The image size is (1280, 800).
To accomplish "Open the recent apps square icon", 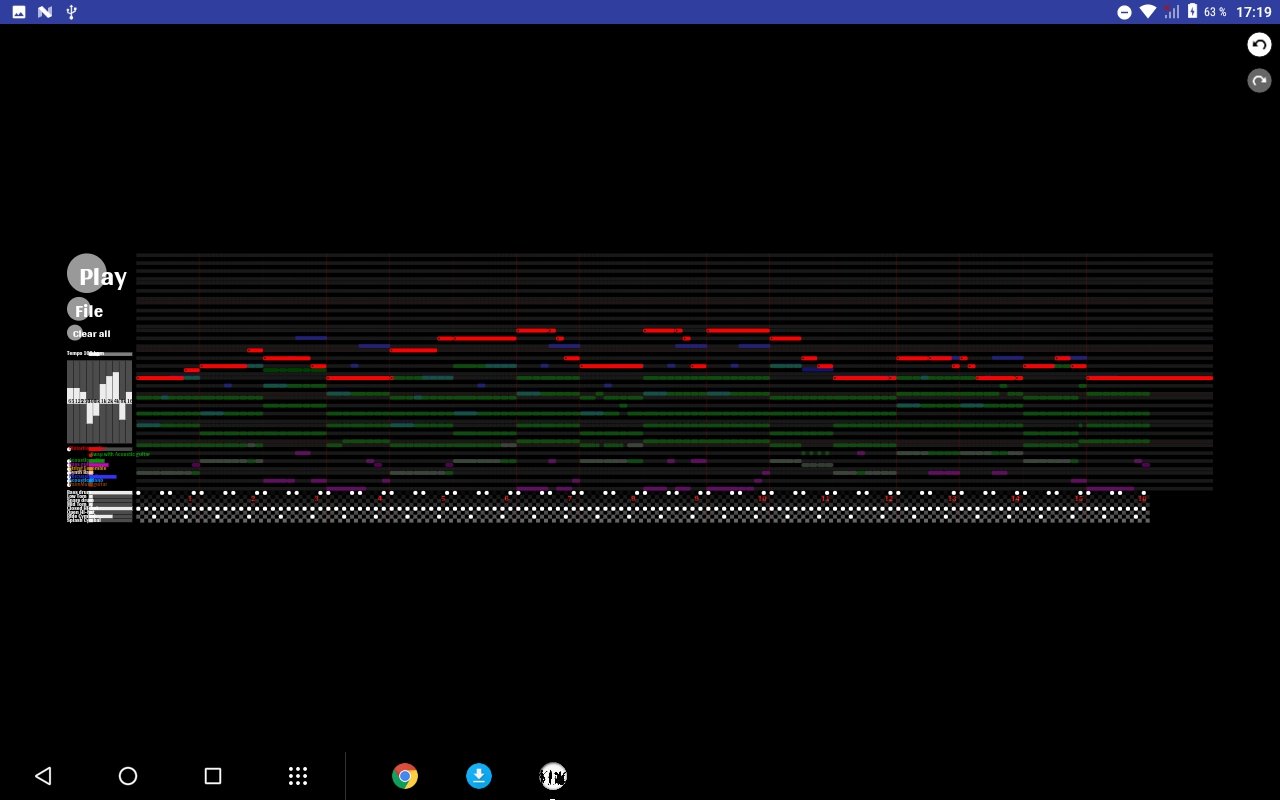I will 212,776.
